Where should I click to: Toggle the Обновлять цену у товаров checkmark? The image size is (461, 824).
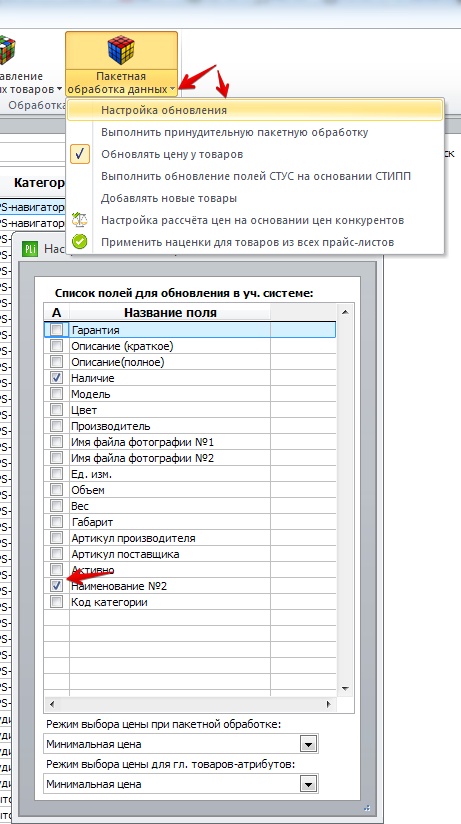pyautogui.click(x=80, y=154)
